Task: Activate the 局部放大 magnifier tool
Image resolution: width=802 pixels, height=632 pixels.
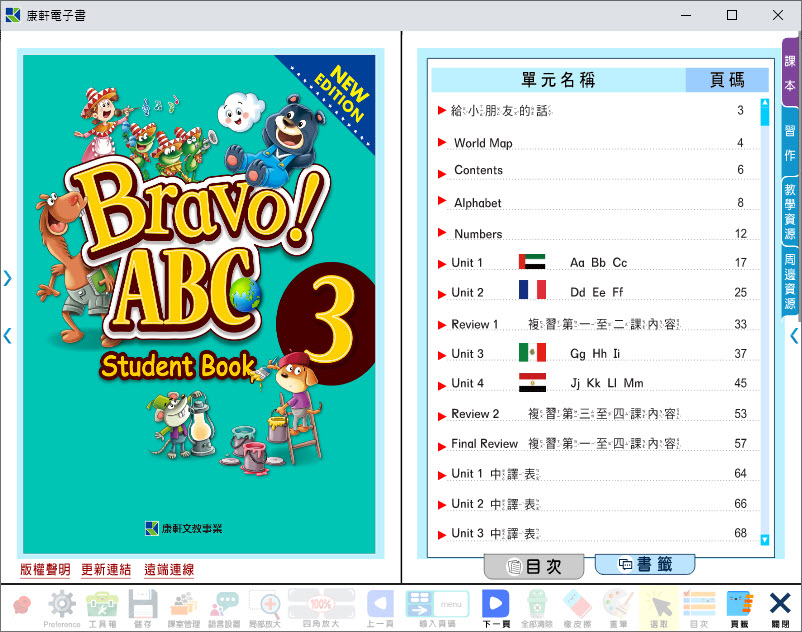Action: [x=265, y=606]
